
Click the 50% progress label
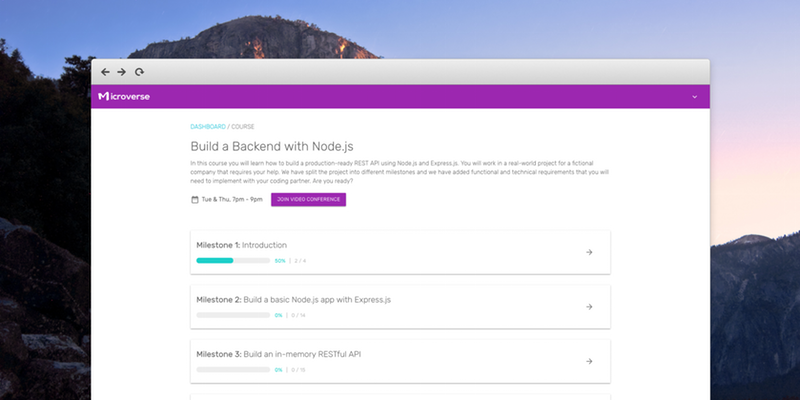click(280, 261)
